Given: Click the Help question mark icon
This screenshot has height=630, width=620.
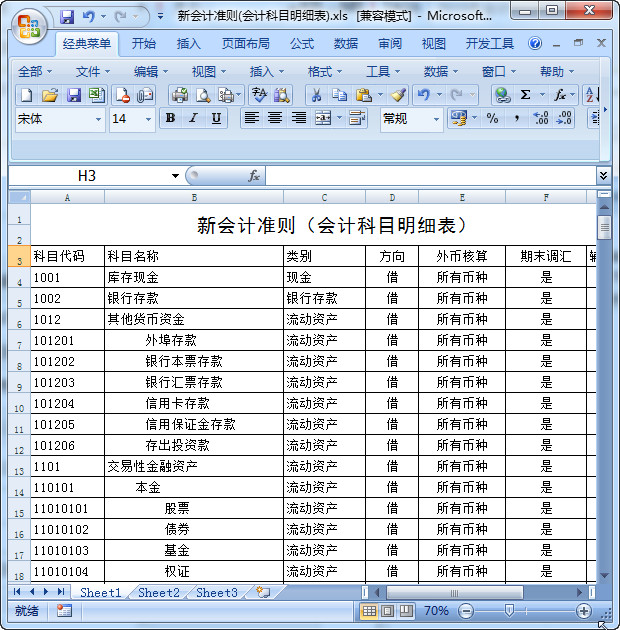Looking at the screenshot, I should click(x=535, y=43).
